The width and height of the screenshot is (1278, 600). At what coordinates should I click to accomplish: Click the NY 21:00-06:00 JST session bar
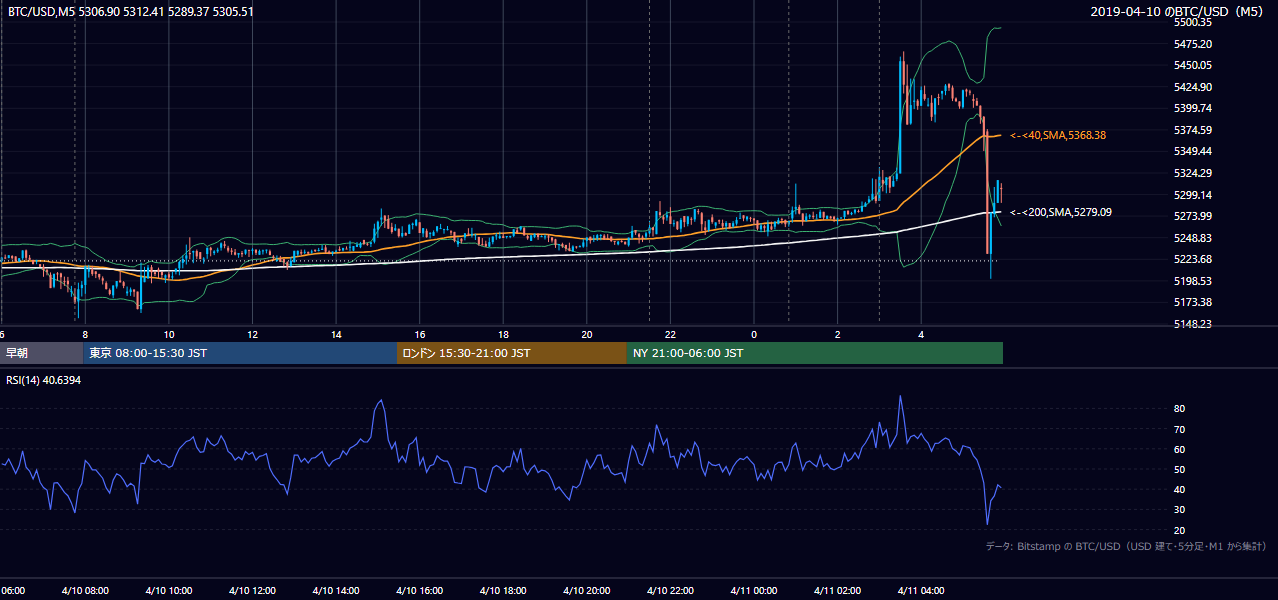pos(815,353)
